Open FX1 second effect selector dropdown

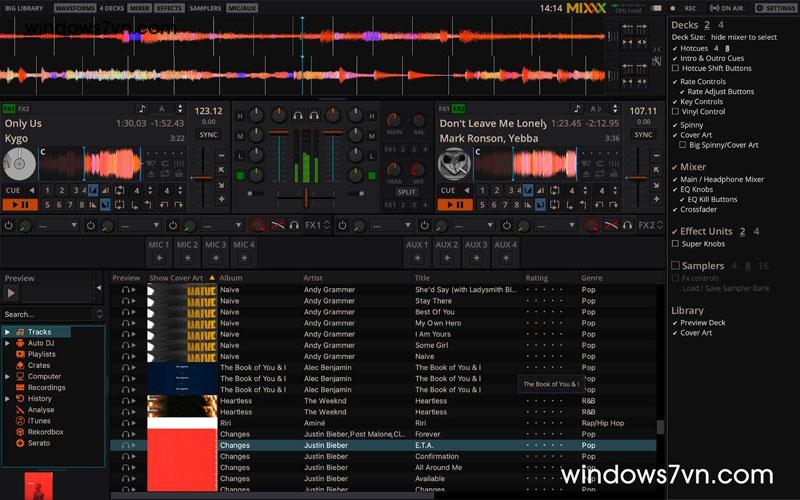coord(140,225)
